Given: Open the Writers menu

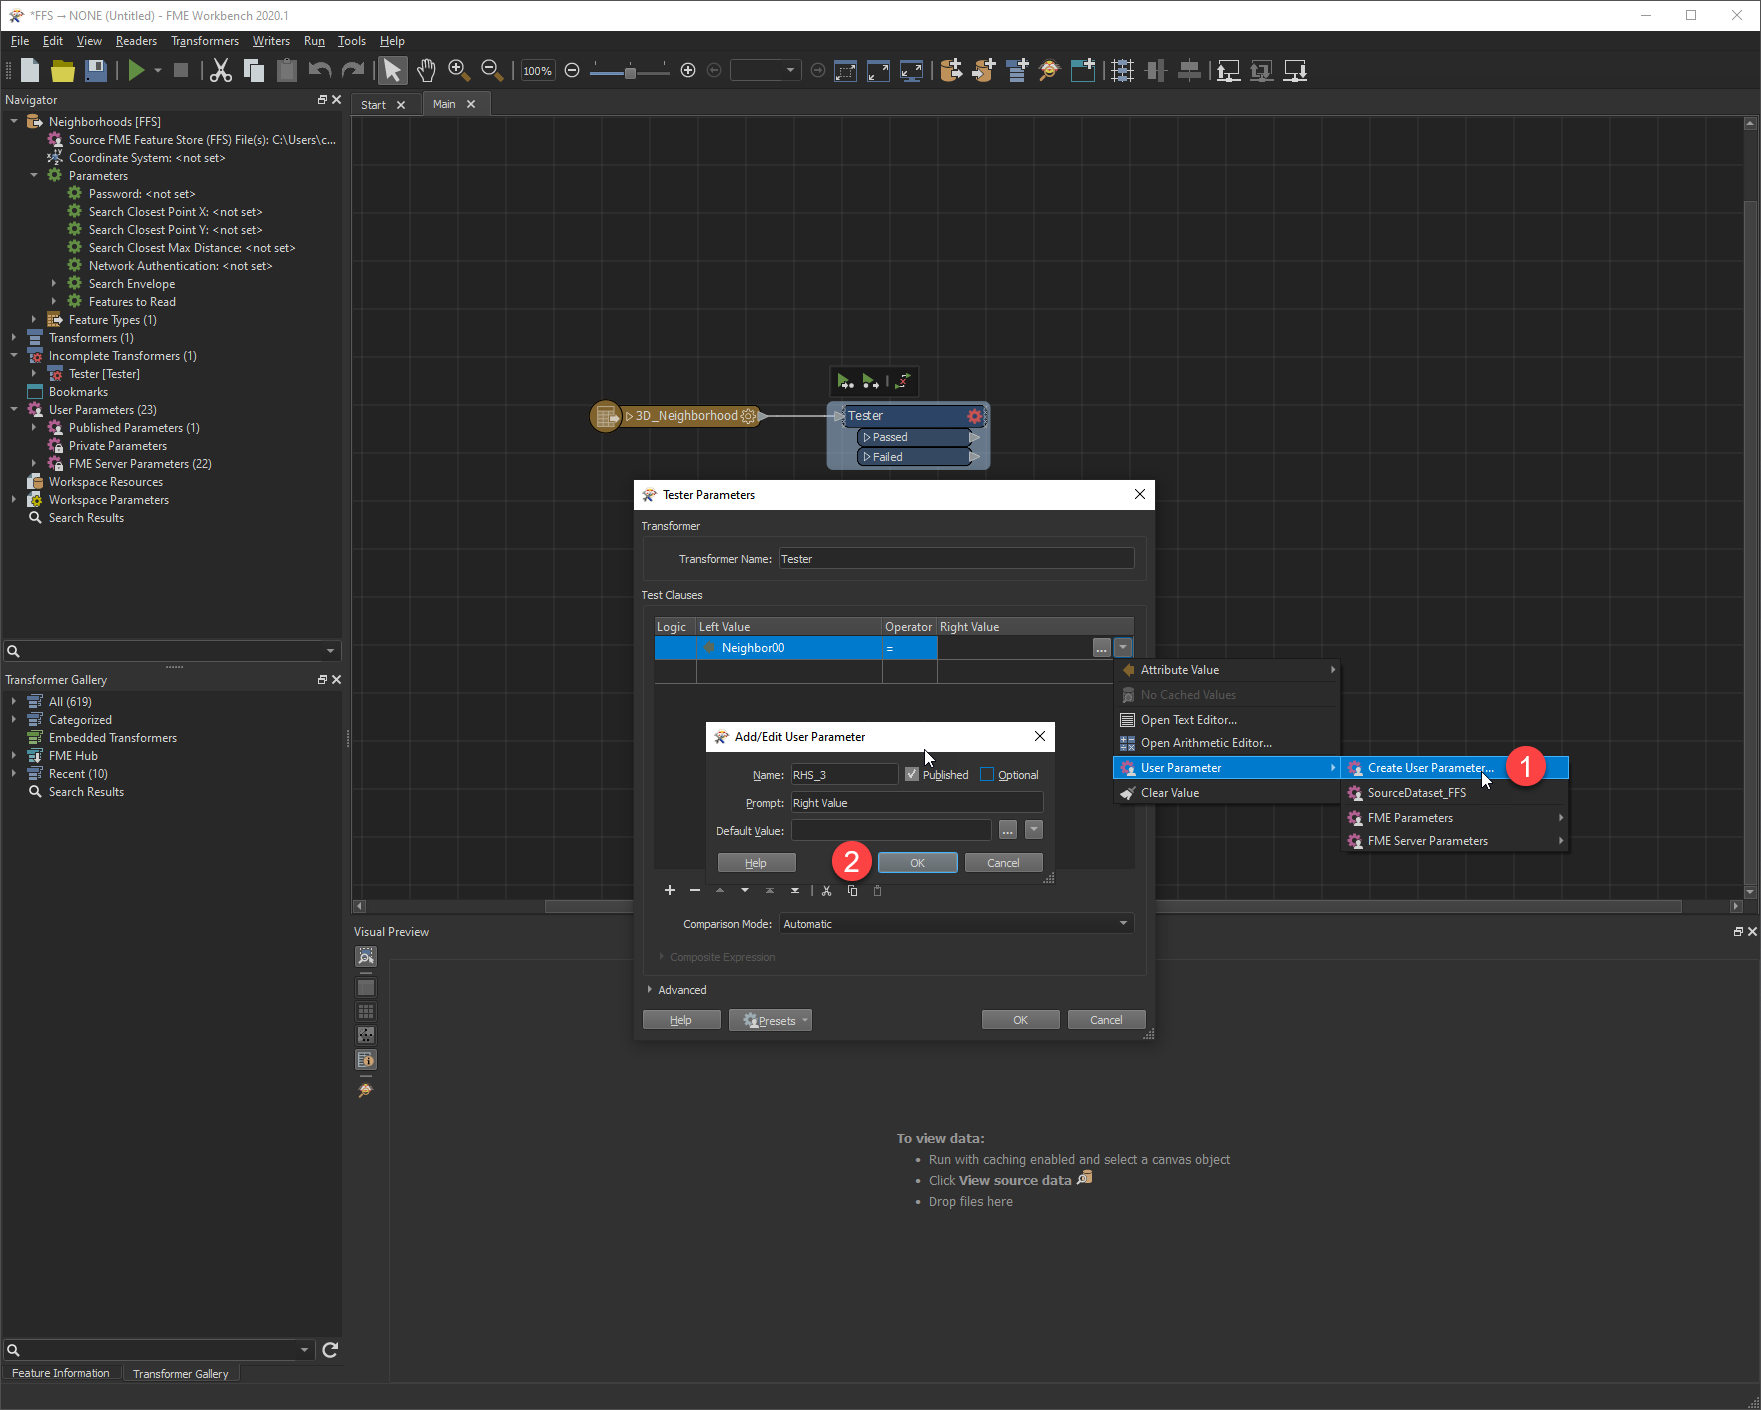Looking at the screenshot, I should pos(271,41).
